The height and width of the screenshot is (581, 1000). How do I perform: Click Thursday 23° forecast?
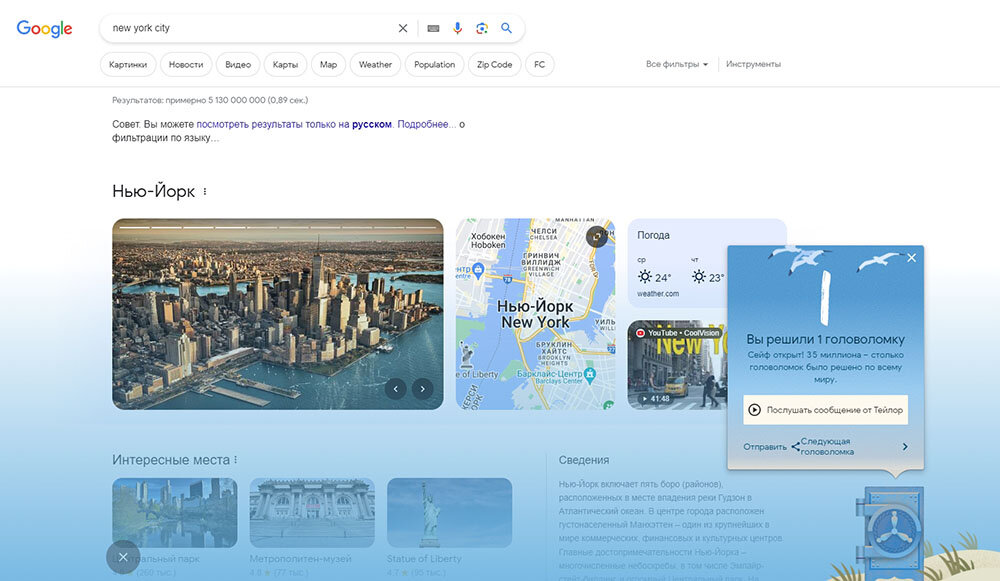click(x=708, y=271)
